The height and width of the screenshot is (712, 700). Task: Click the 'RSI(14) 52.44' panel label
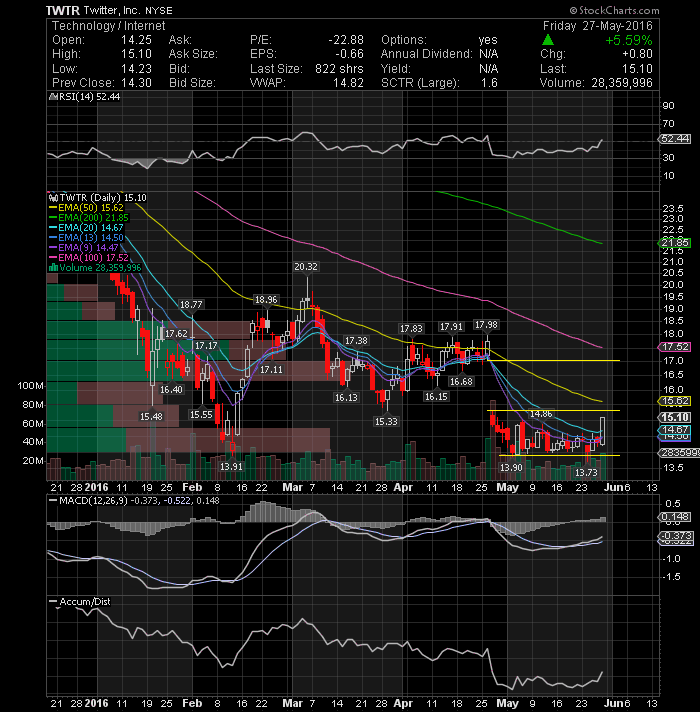(88, 97)
